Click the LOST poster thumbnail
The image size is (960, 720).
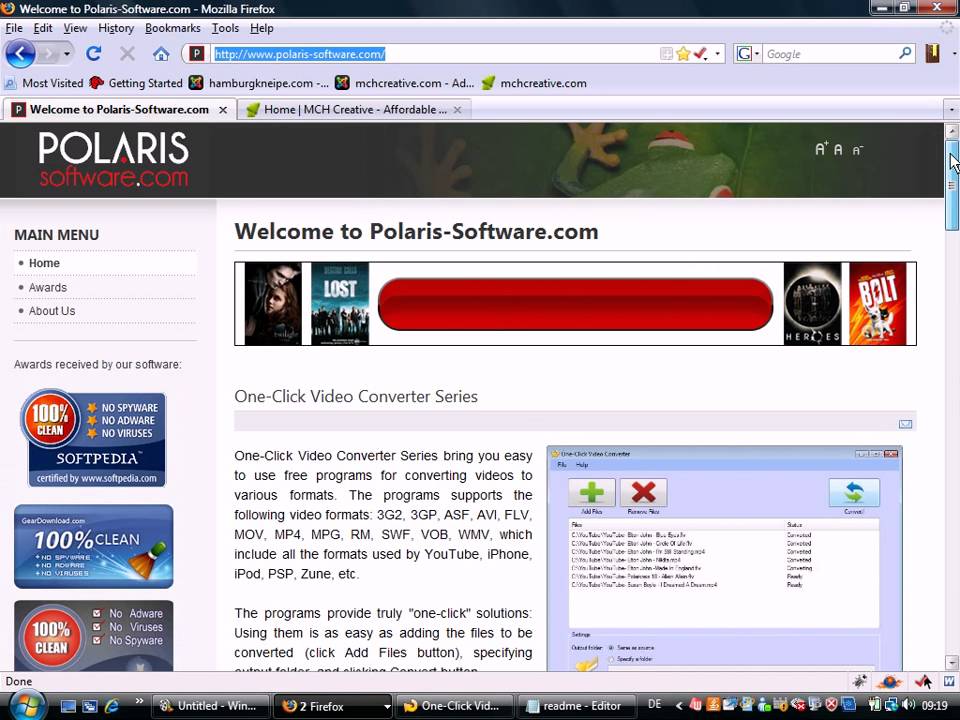[340, 304]
